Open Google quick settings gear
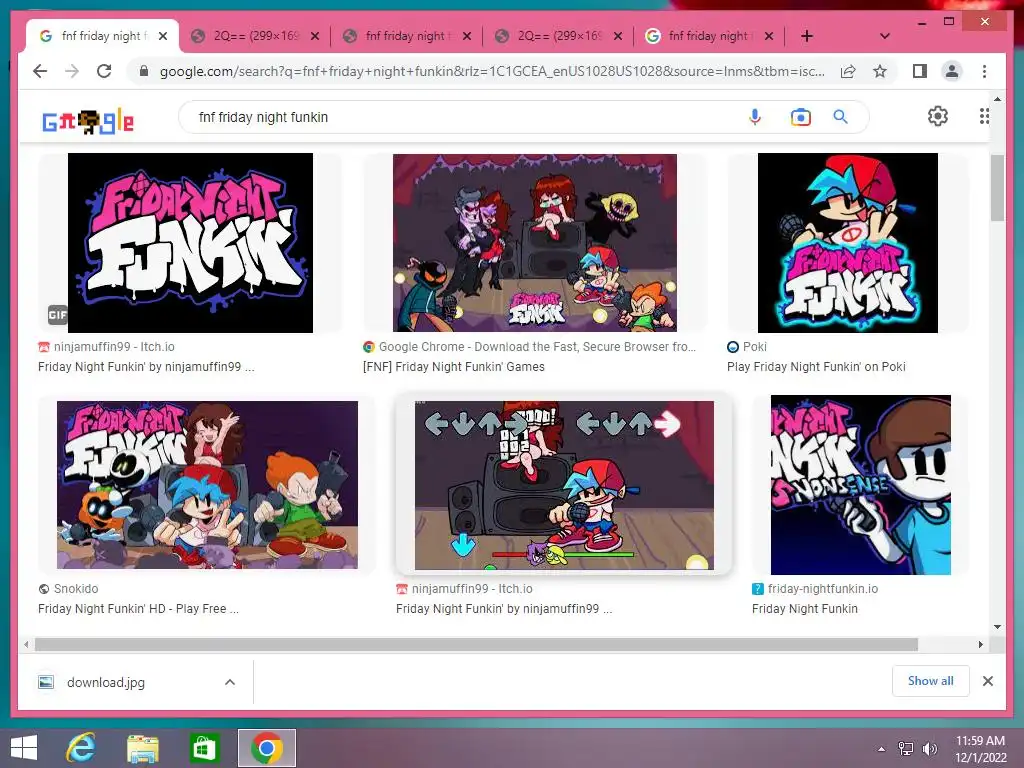This screenshot has width=1024, height=768. (x=938, y=116)
